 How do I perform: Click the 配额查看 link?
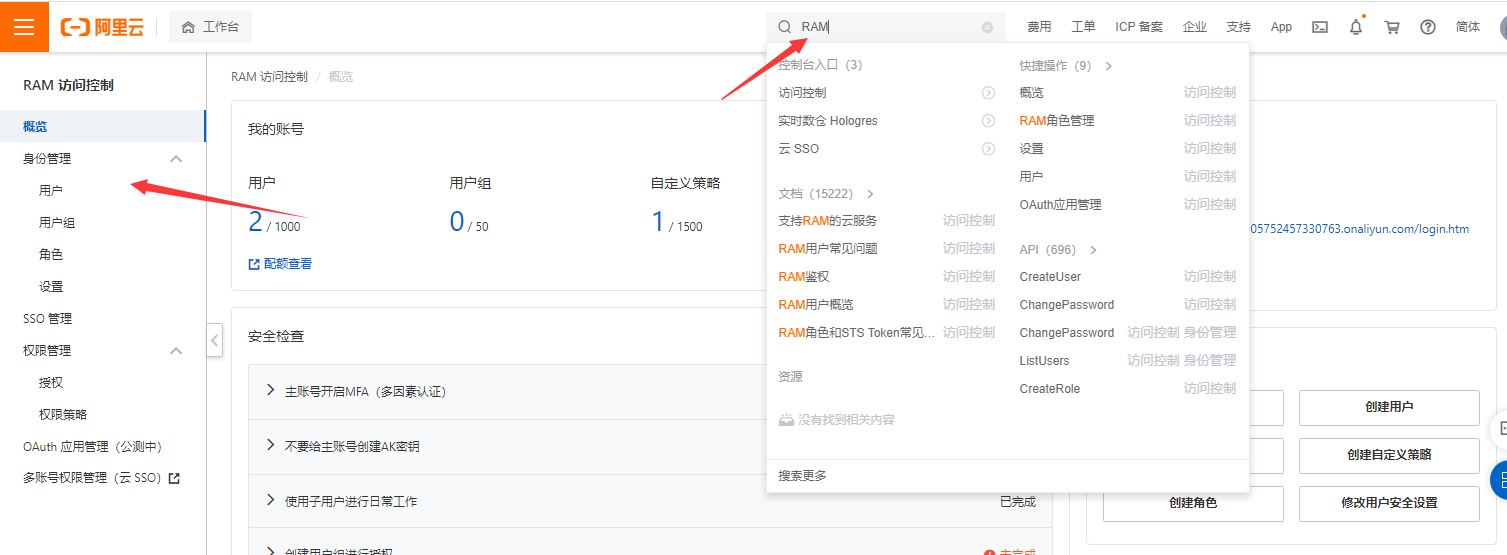[x=280, y=264]
